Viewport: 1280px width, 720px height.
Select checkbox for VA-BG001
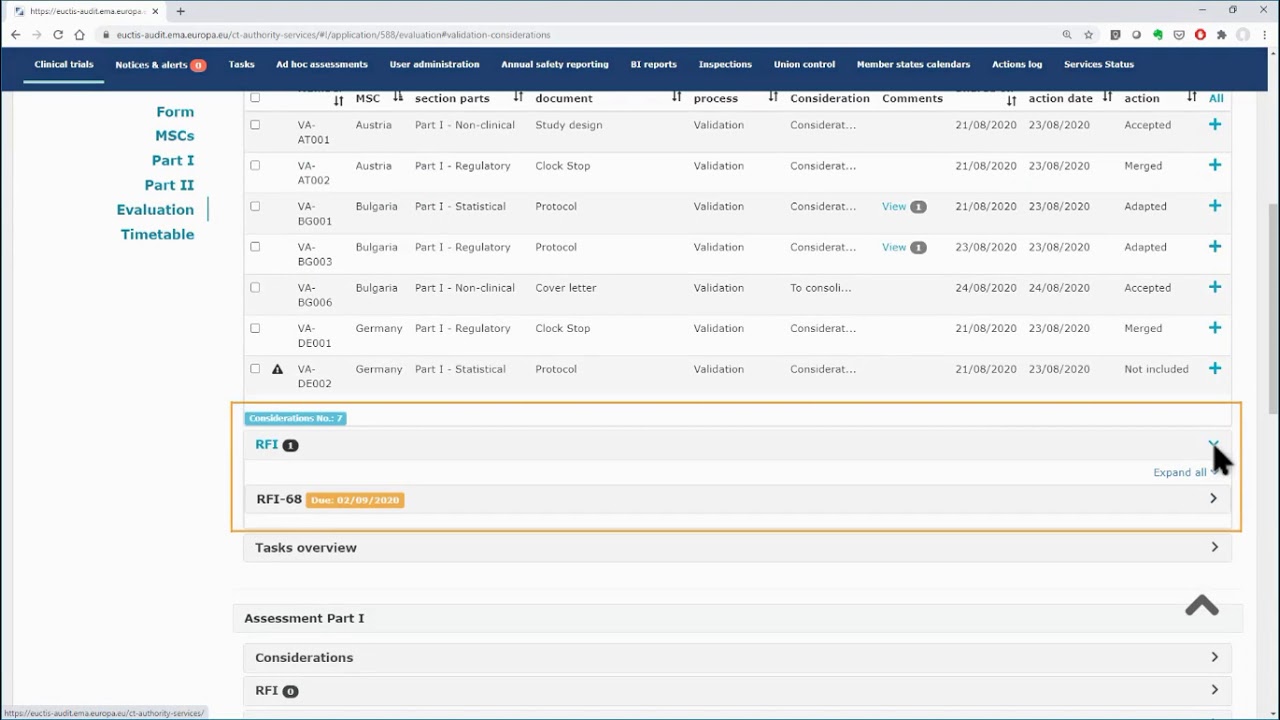[255, 206]
